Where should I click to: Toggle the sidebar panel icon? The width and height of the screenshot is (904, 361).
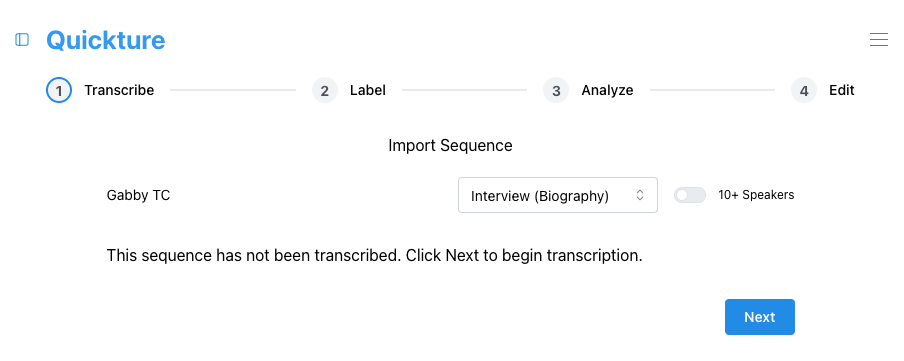22,39
